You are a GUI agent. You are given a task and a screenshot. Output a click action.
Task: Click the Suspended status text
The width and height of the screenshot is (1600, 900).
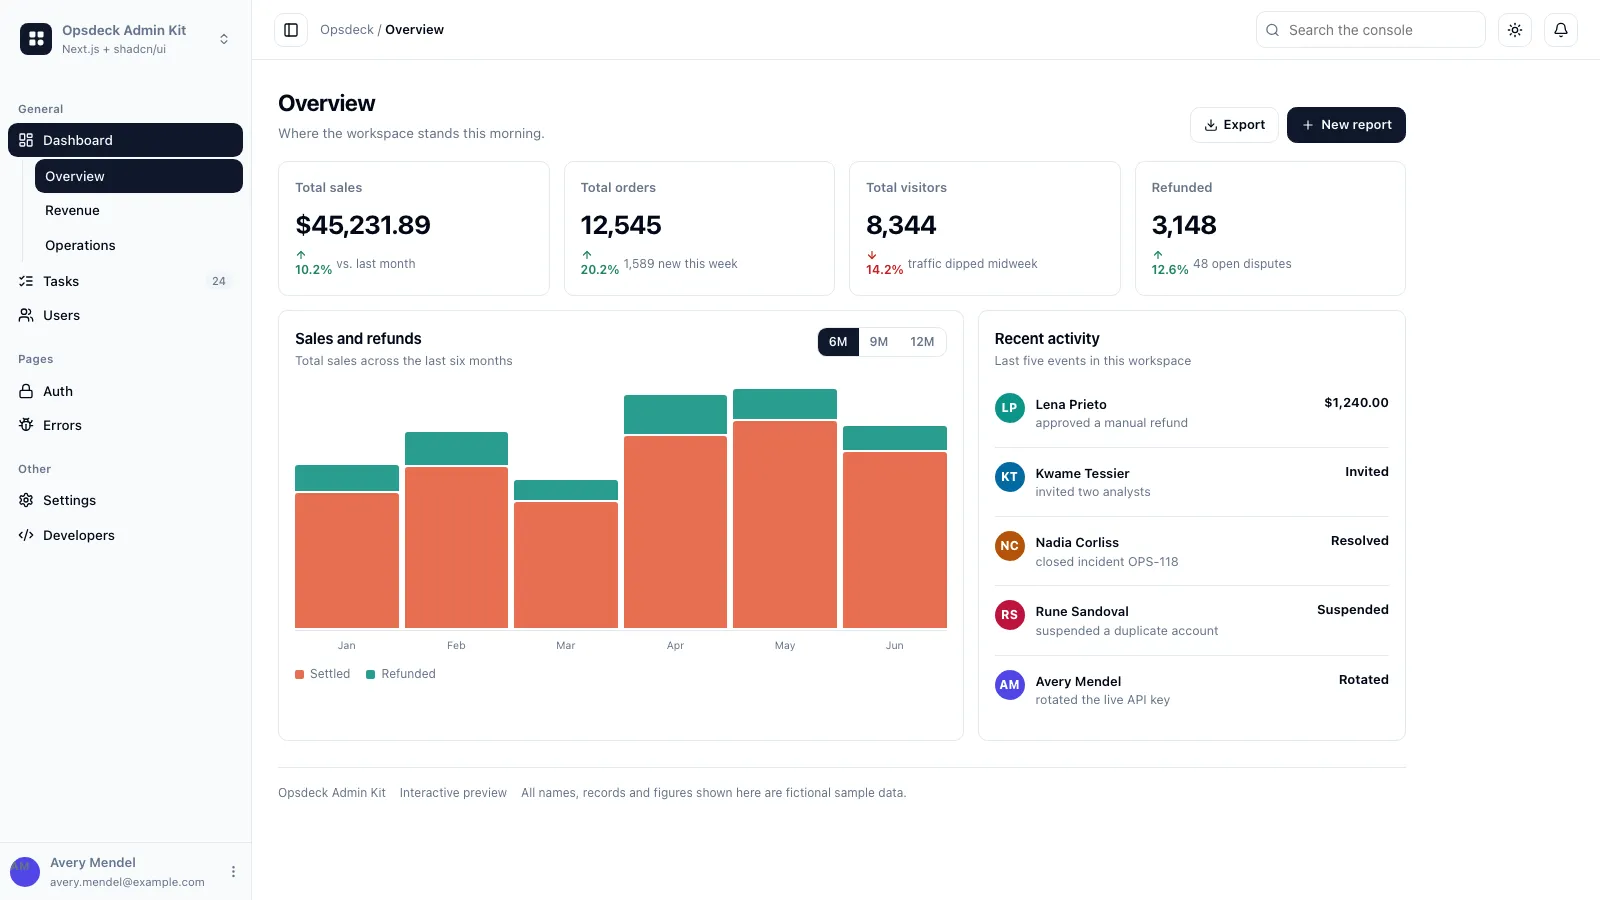[x=1352, y=610]
